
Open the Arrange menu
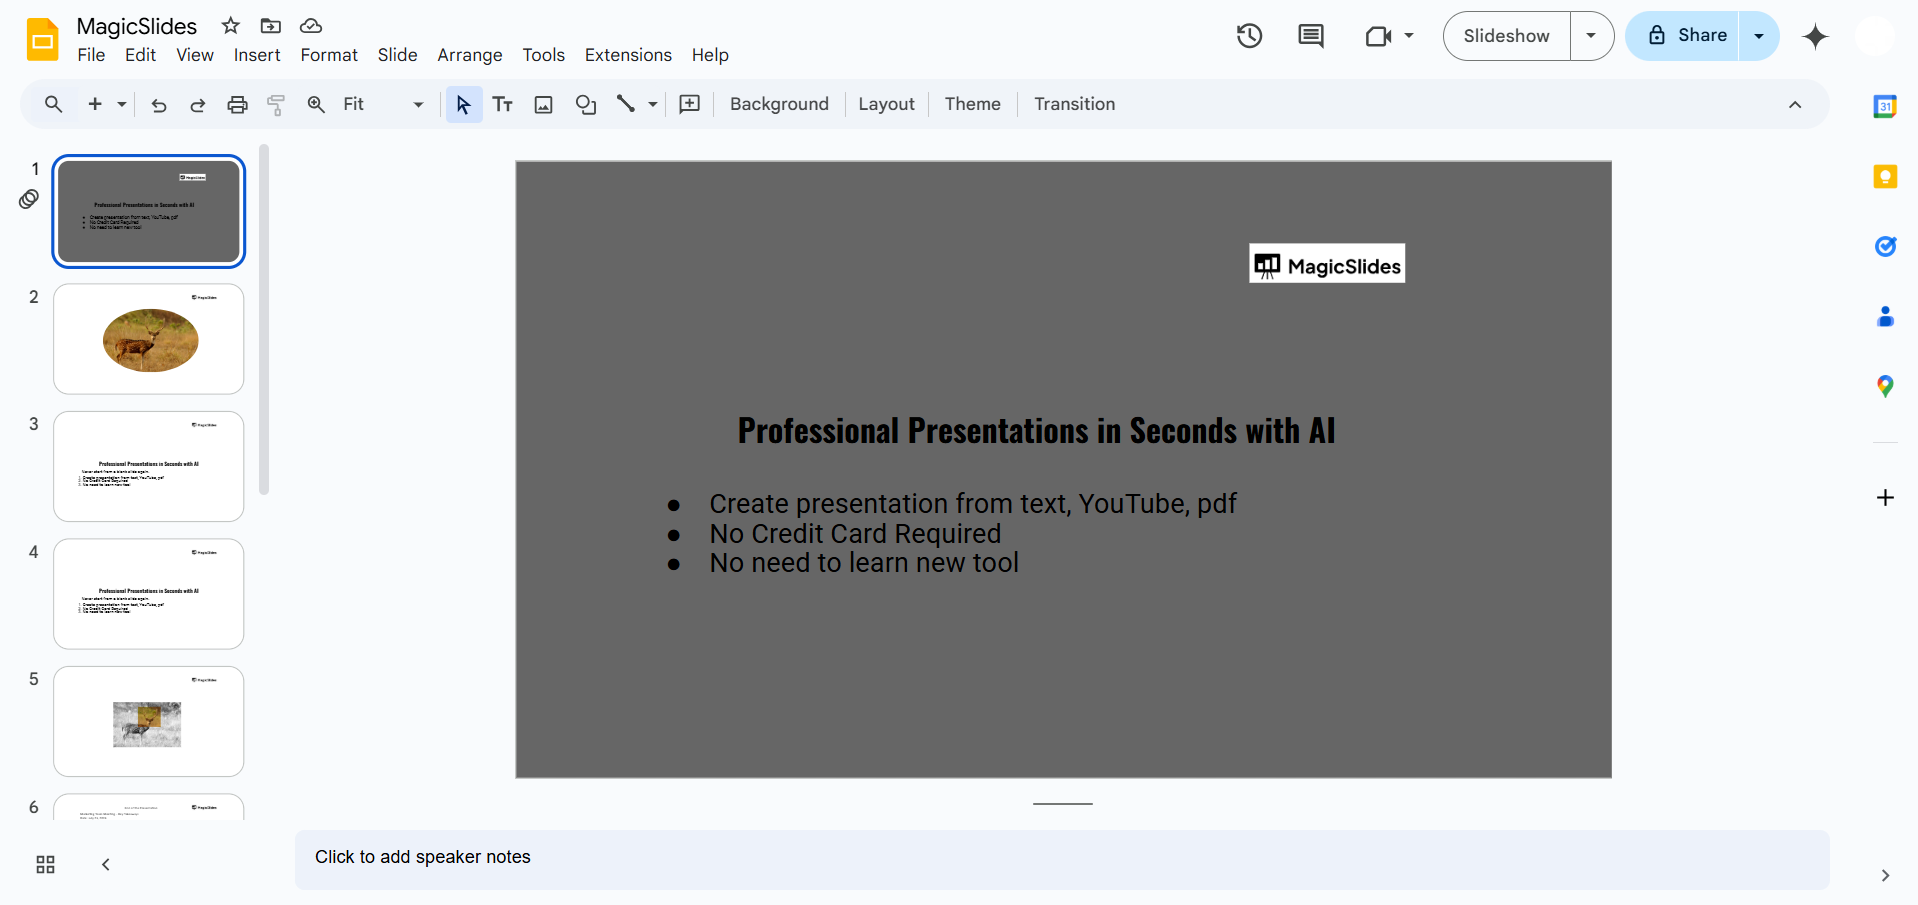pos(469,55)
